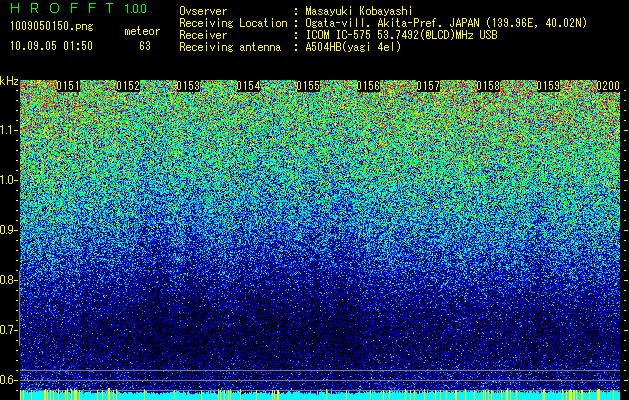This screenshot has height=400, width=629.
Task: Click the Ovserver label
Action: (203, 11)
